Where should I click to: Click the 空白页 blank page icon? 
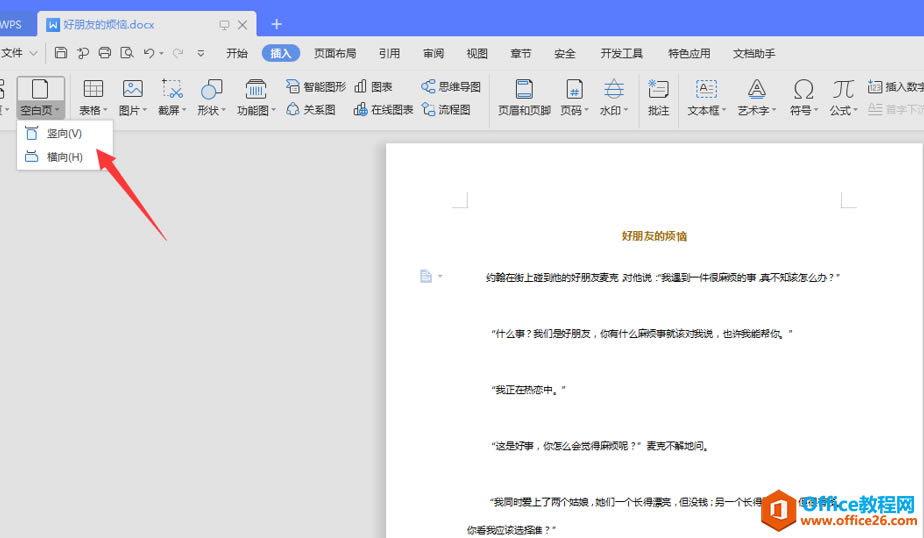(40, 90)
